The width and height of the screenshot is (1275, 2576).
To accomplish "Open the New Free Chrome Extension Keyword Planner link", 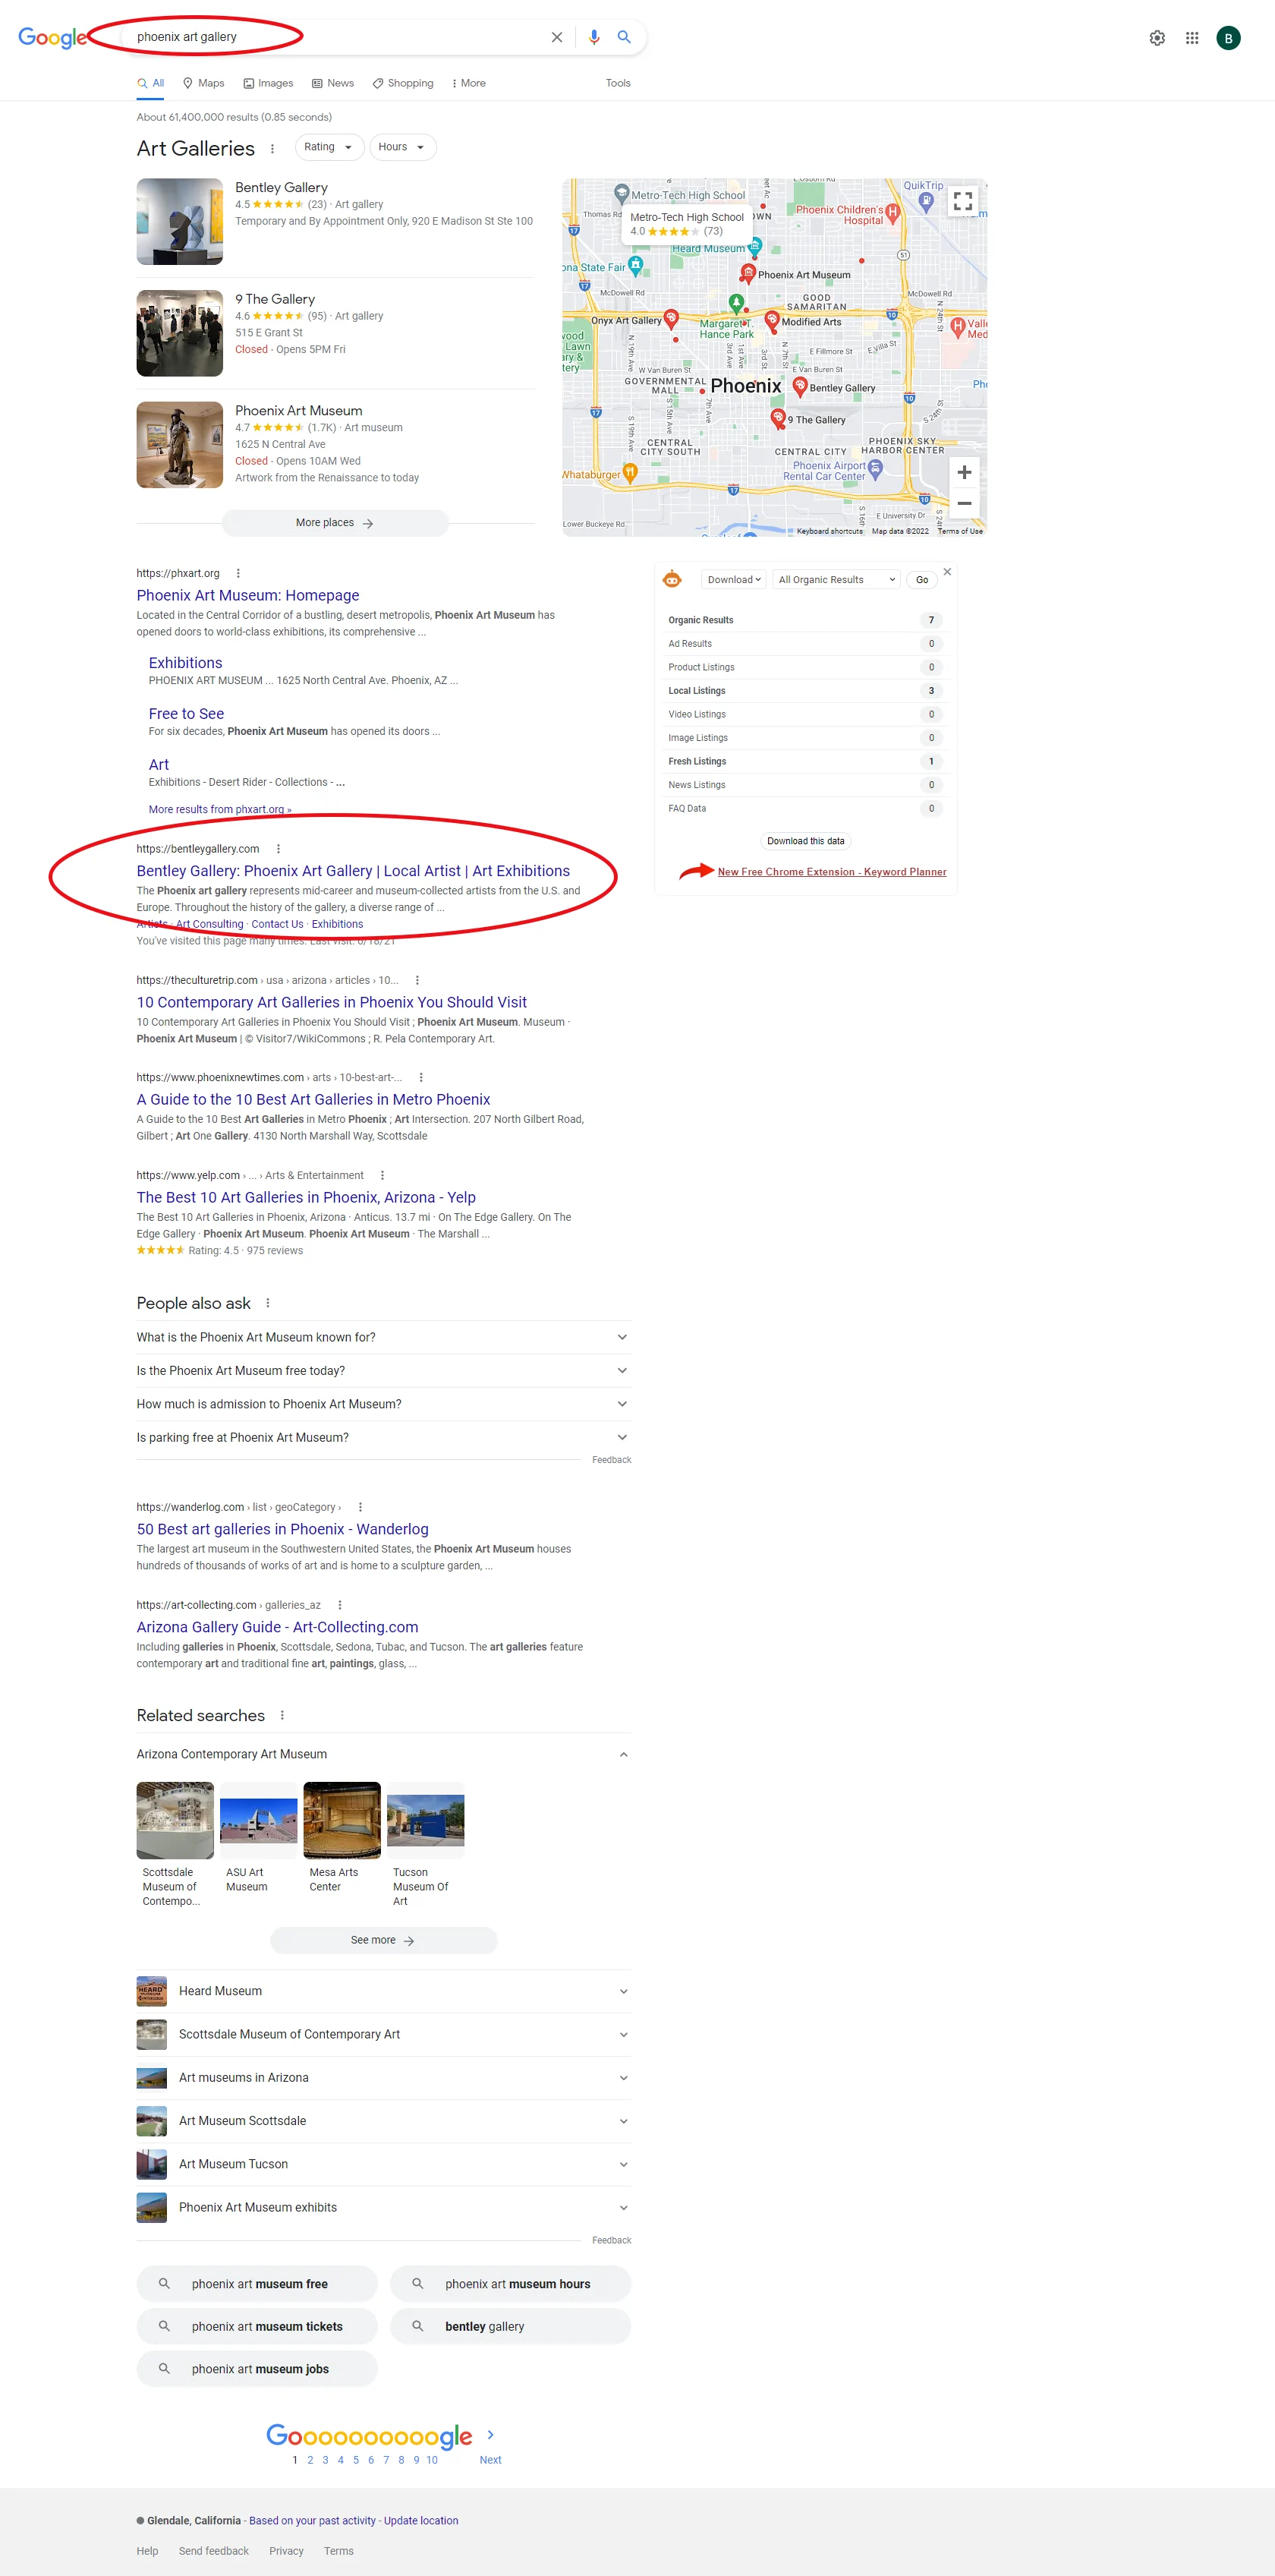I will (x=832, y=872).
